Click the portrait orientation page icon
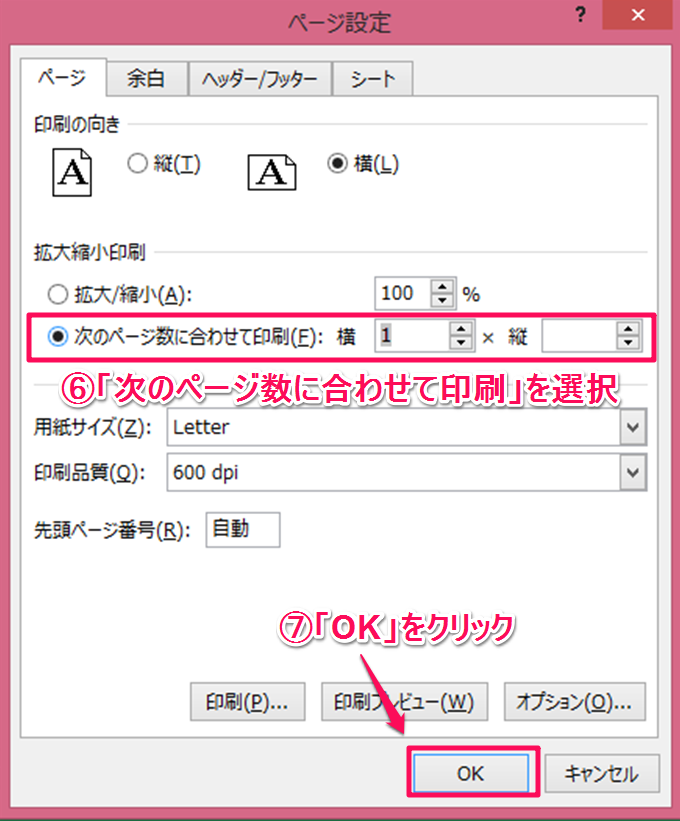This screenshot has width=680, height=821. (x=72, y=172)
